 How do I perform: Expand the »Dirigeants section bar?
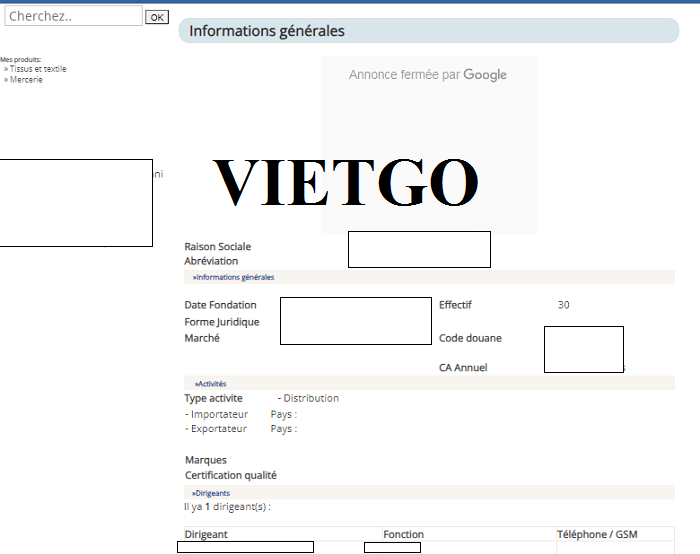pos(211,493)
